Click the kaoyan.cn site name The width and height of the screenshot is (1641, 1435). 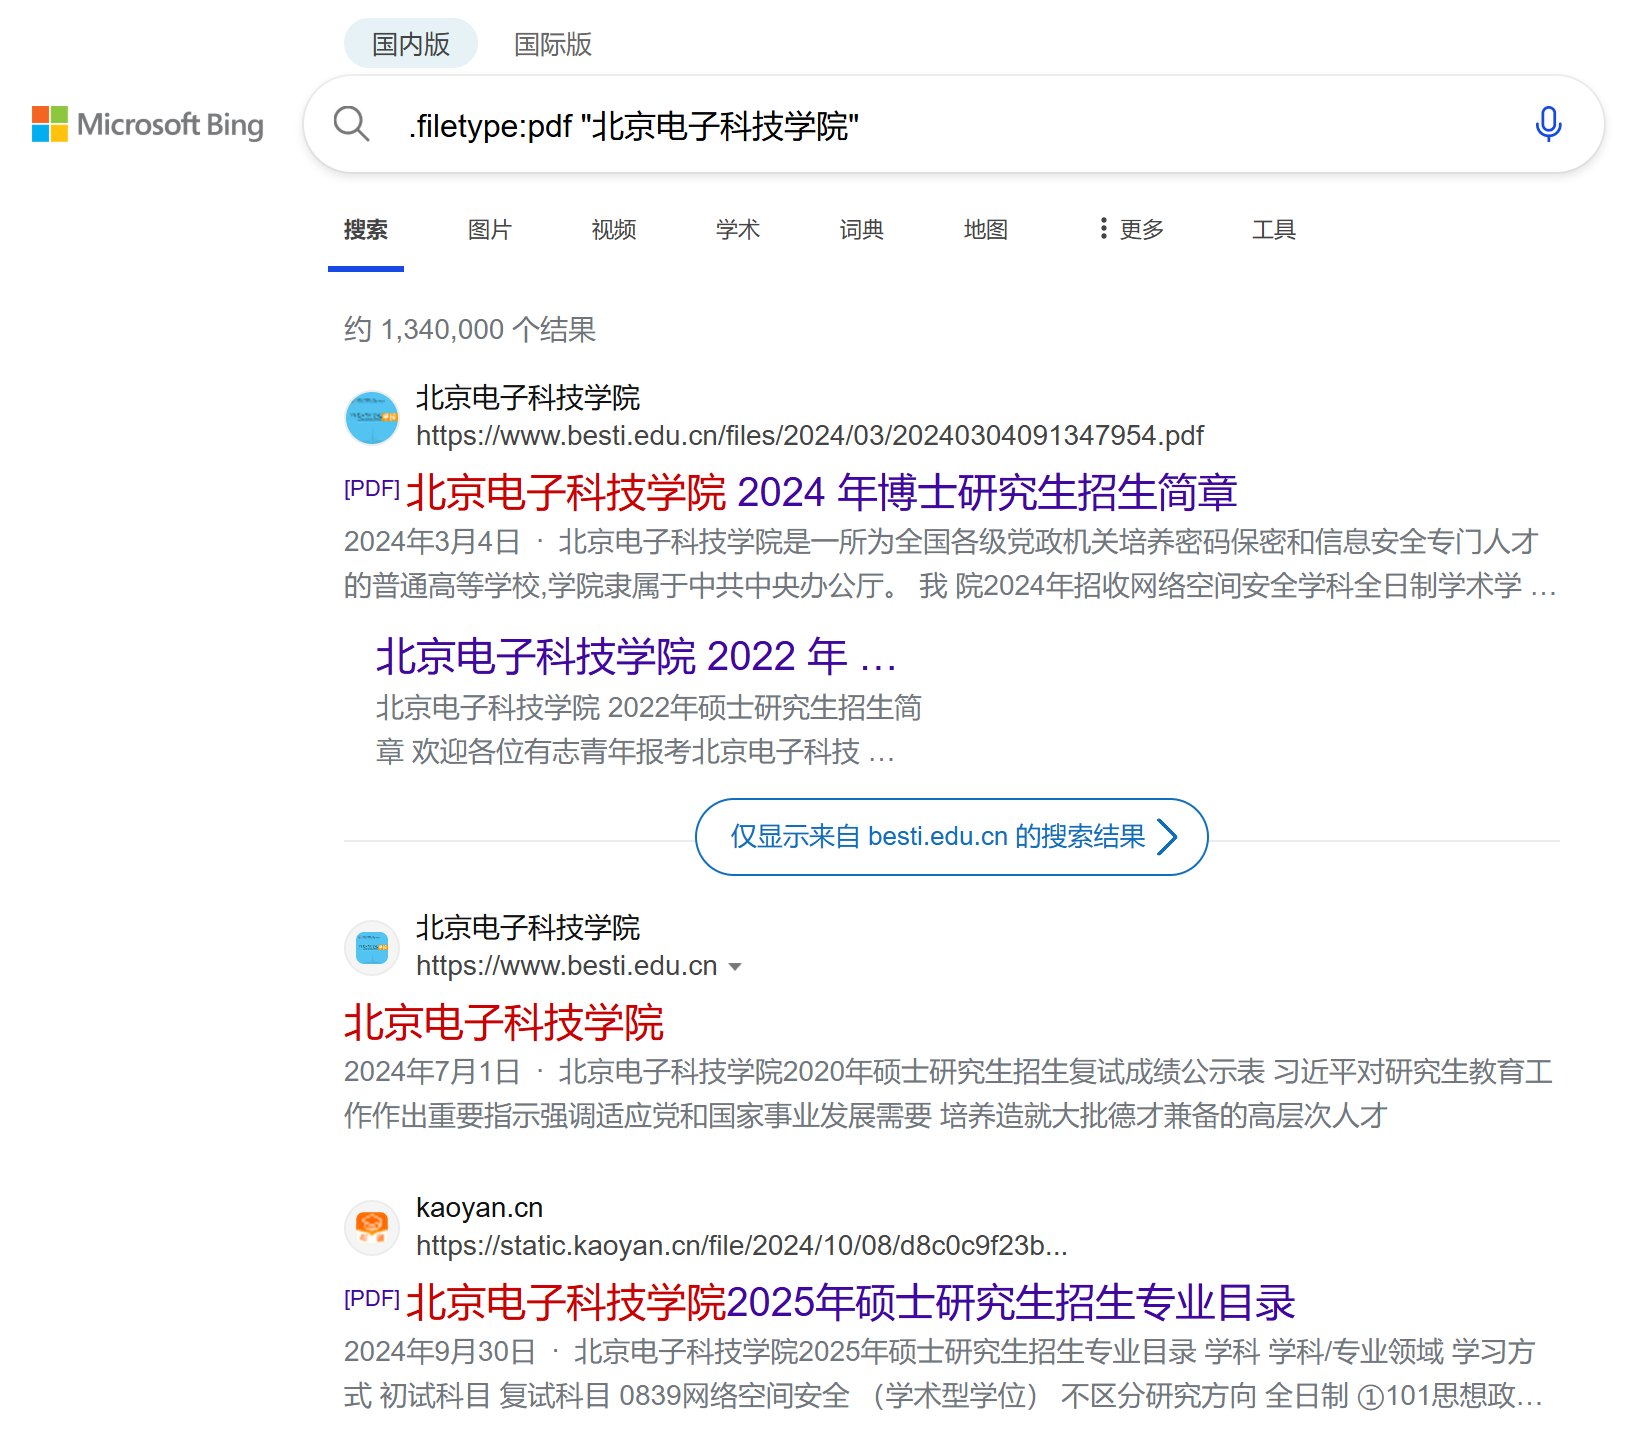(x=480, y=1208)
